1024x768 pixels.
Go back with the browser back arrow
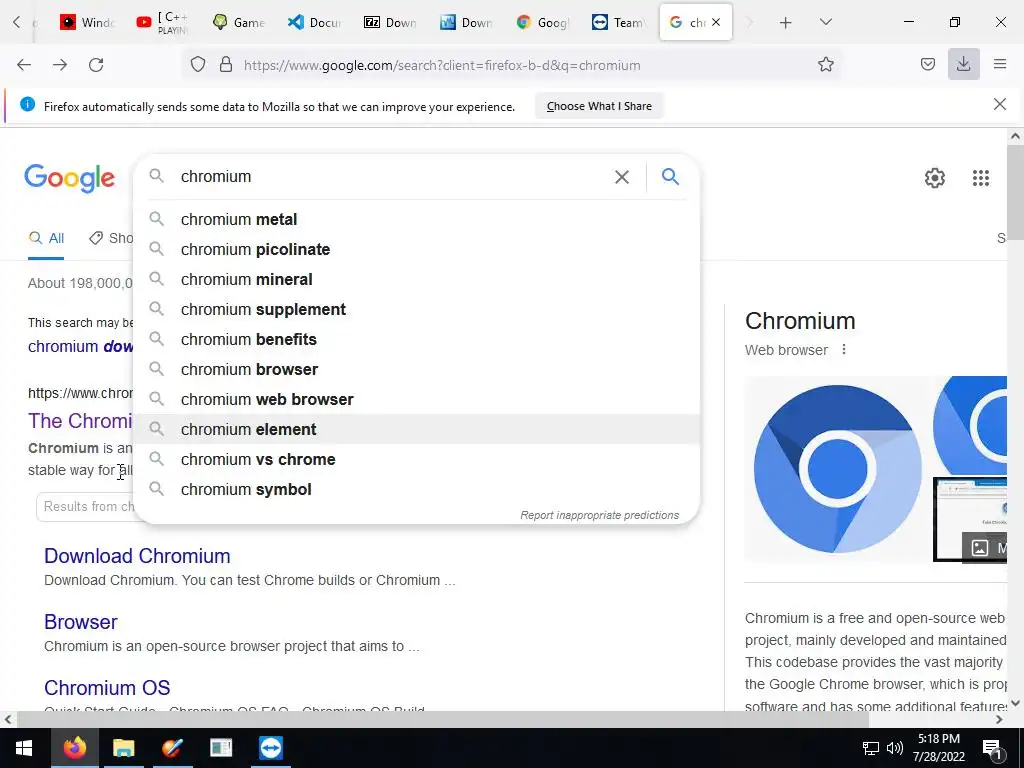[24, 65]
